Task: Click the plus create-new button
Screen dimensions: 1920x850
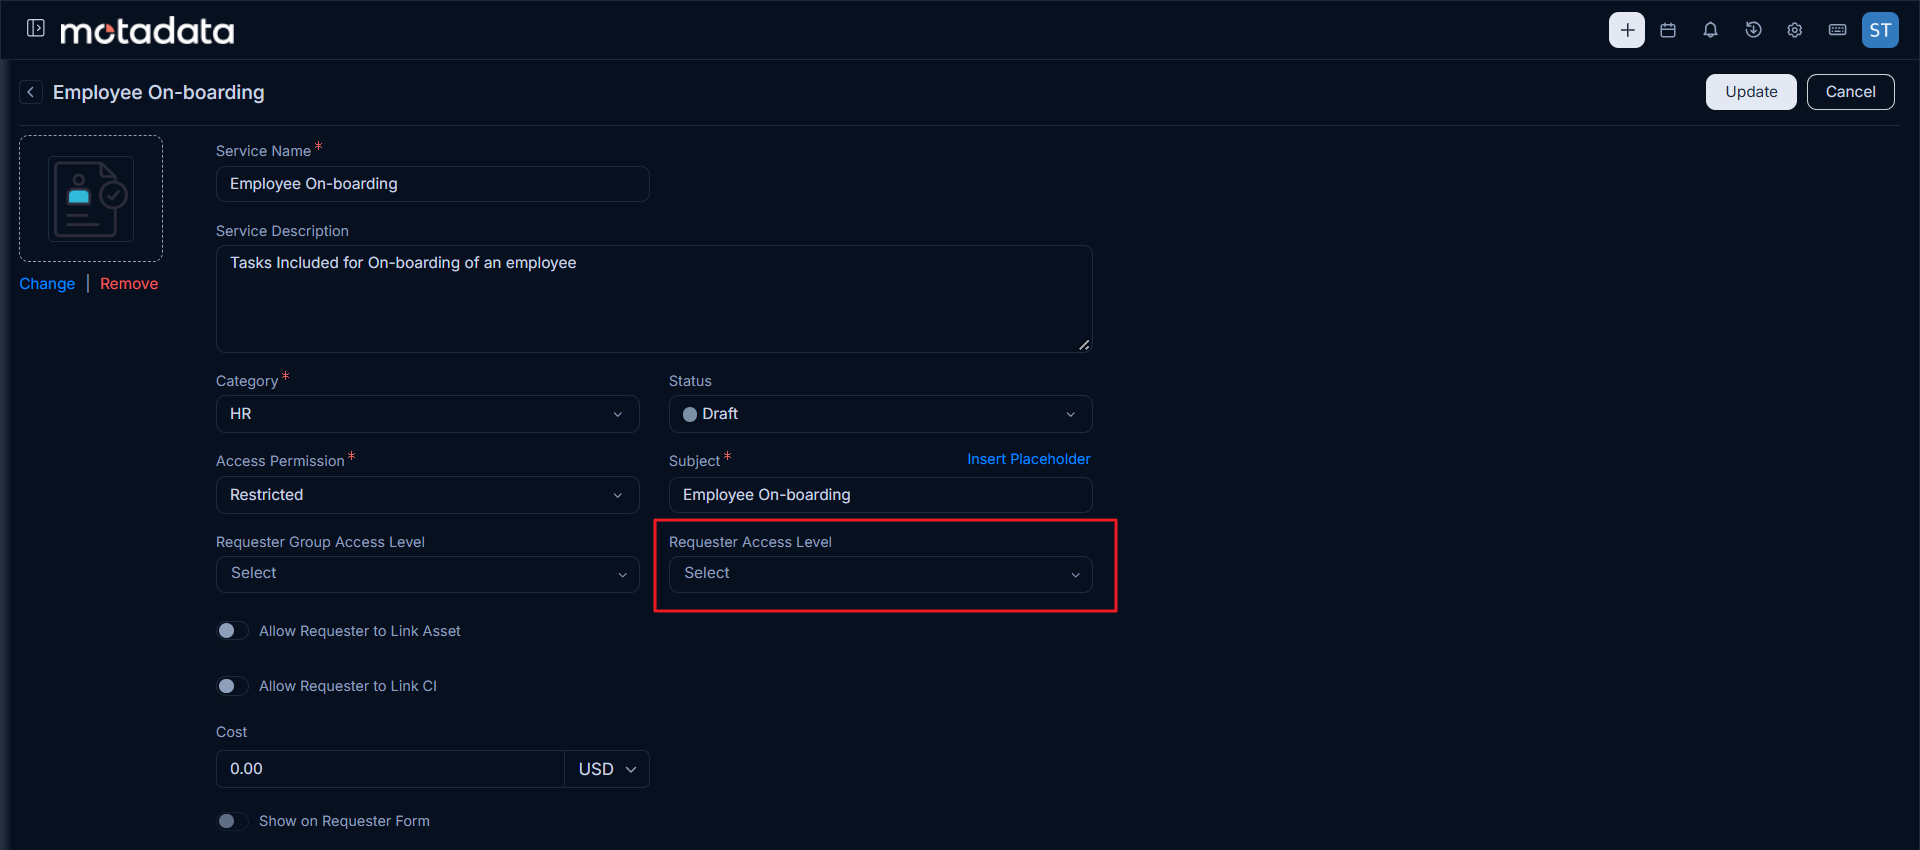Action: pos(1627,30)
